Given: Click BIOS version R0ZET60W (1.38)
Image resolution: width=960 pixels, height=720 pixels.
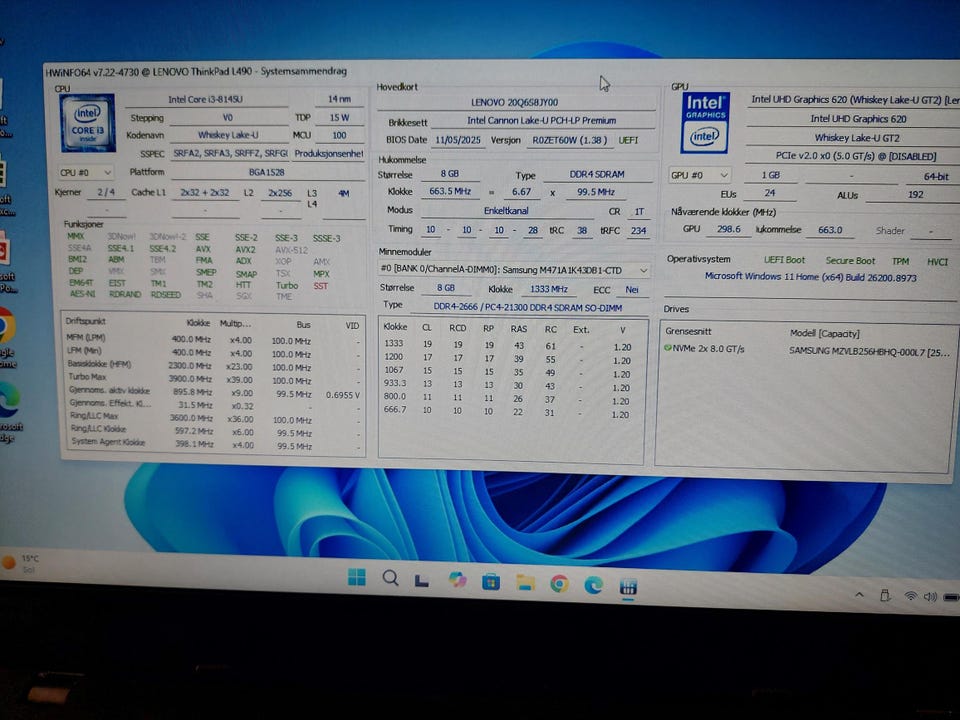Looking at the screenshot, I should click(569, 140).
